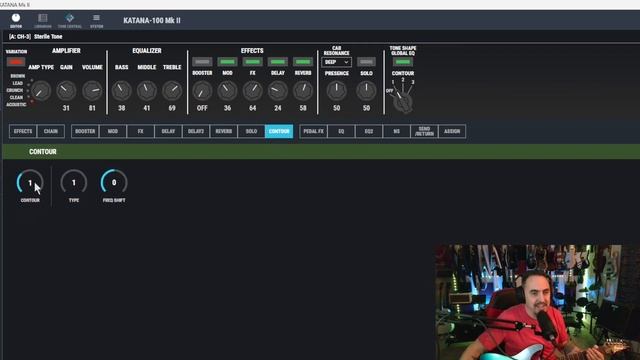
Task: Click the Volume knob
Action: point(92,91)
